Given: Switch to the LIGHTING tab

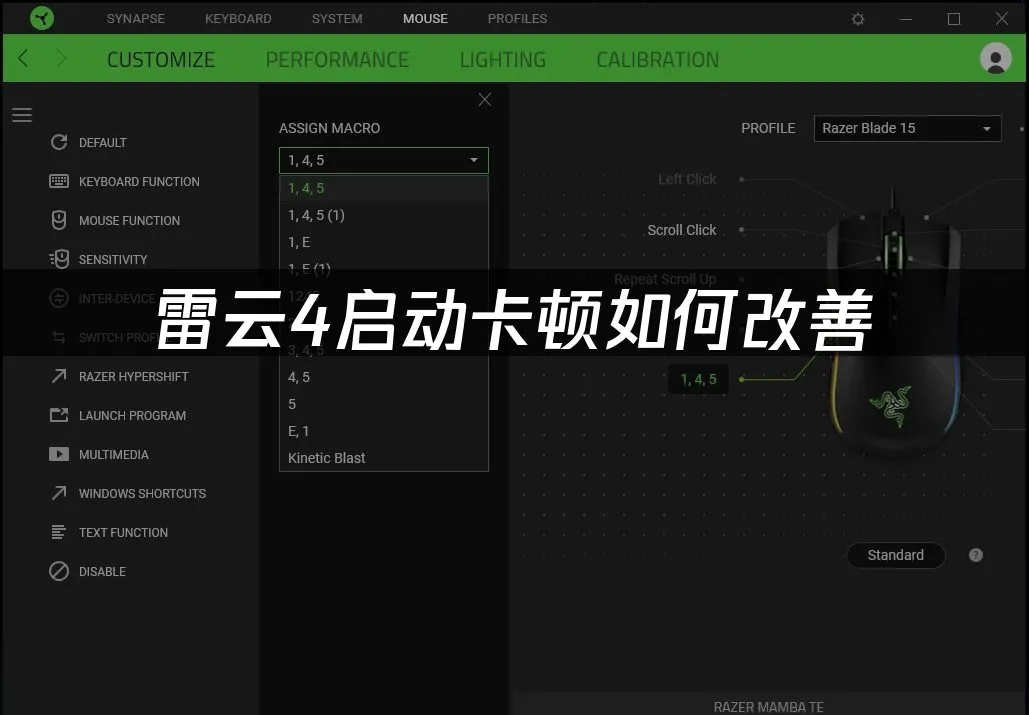Looking at the screenshot, I should 503,60.
